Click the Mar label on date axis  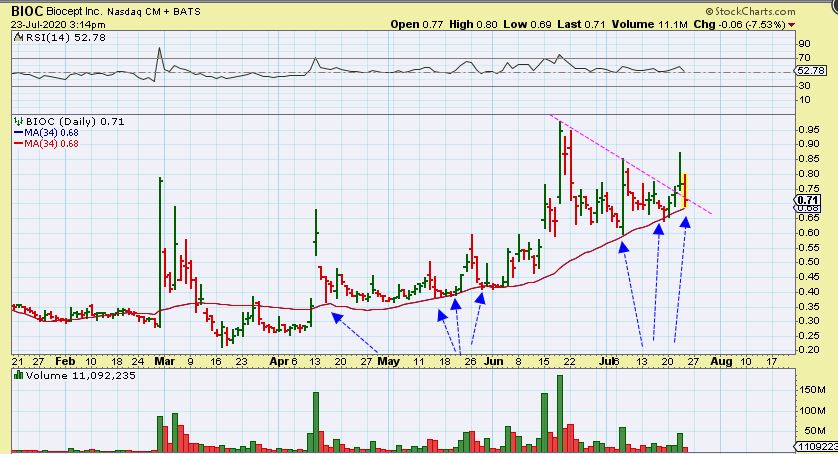[x=165, y=361]
